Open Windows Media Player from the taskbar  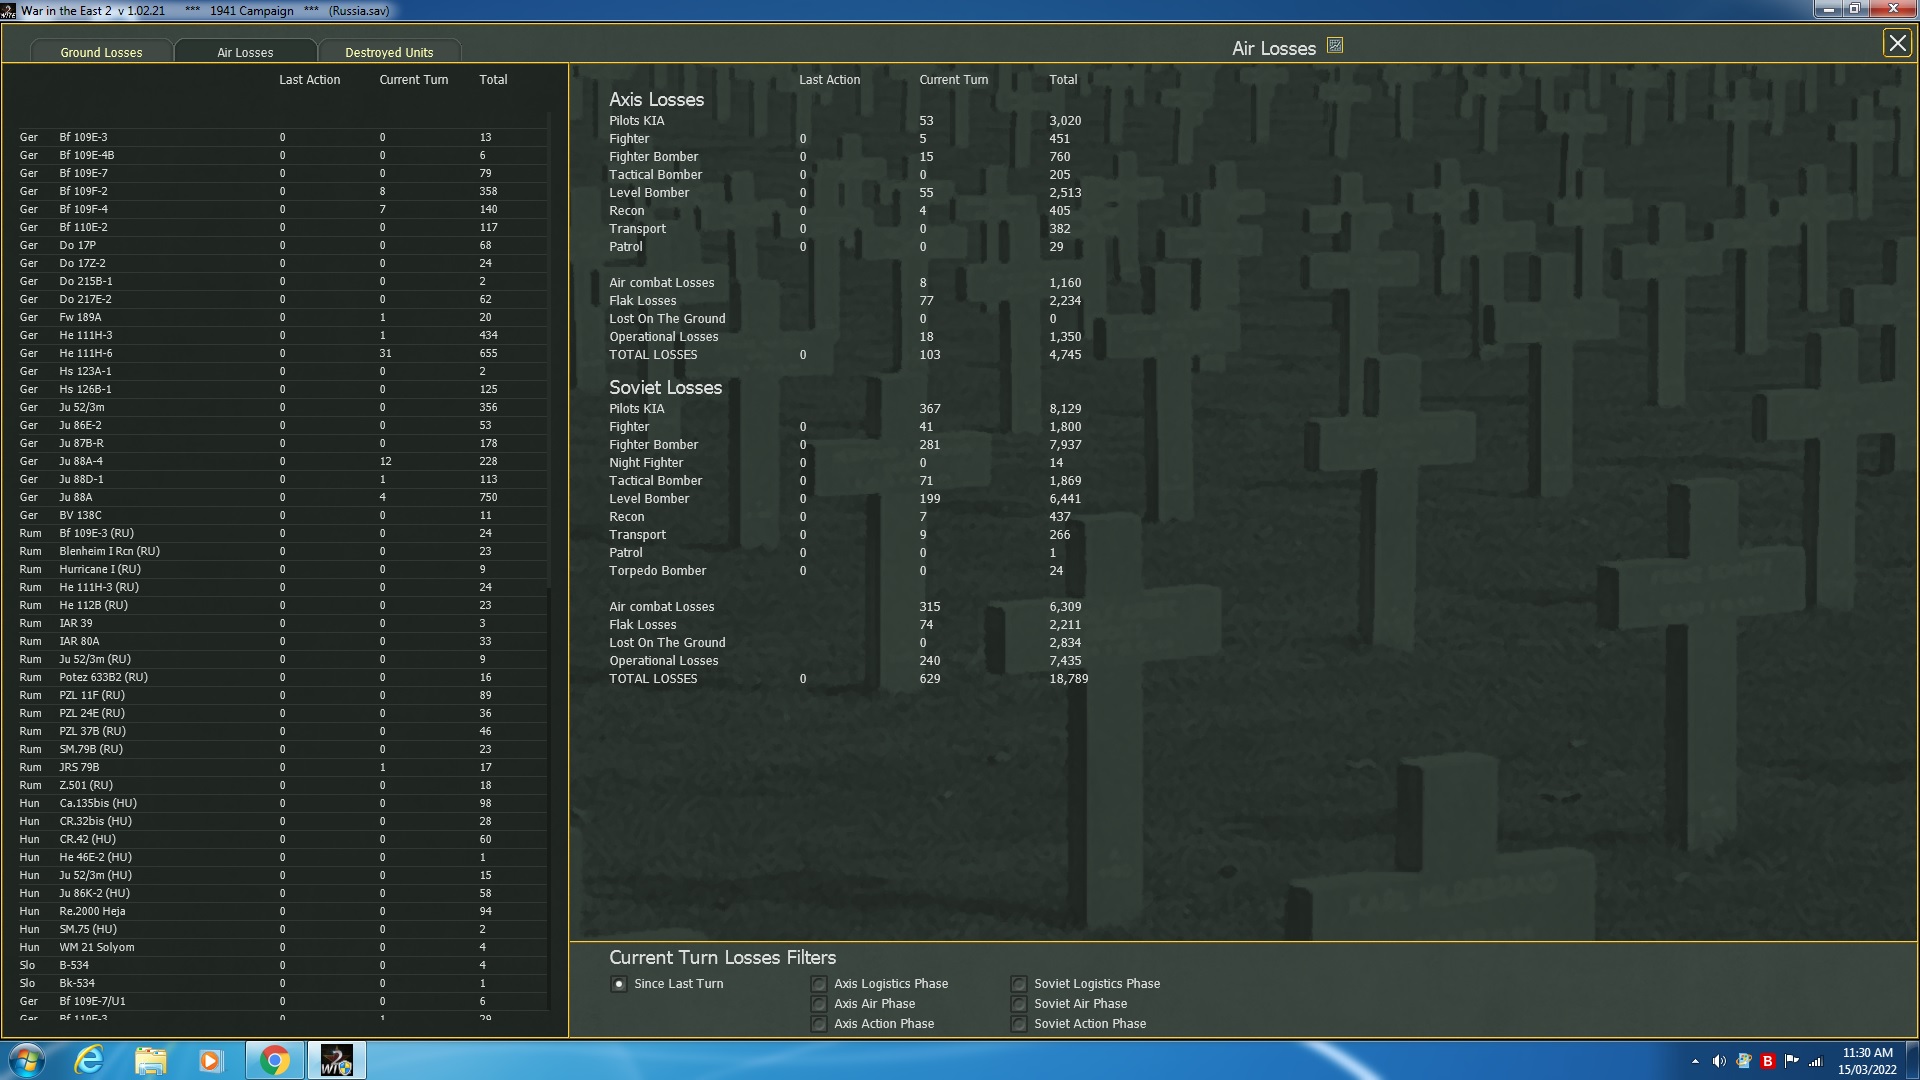tap(210, 1060)
